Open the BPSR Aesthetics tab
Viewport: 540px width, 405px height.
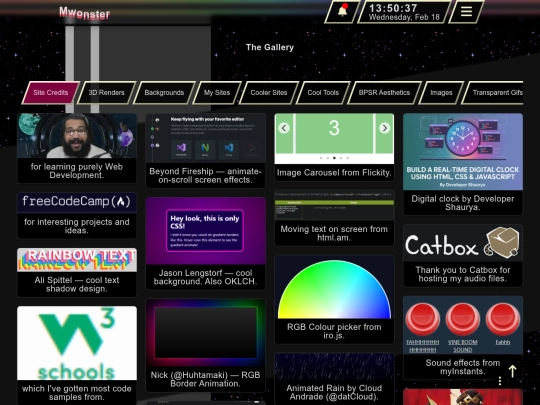coord(384,93)
